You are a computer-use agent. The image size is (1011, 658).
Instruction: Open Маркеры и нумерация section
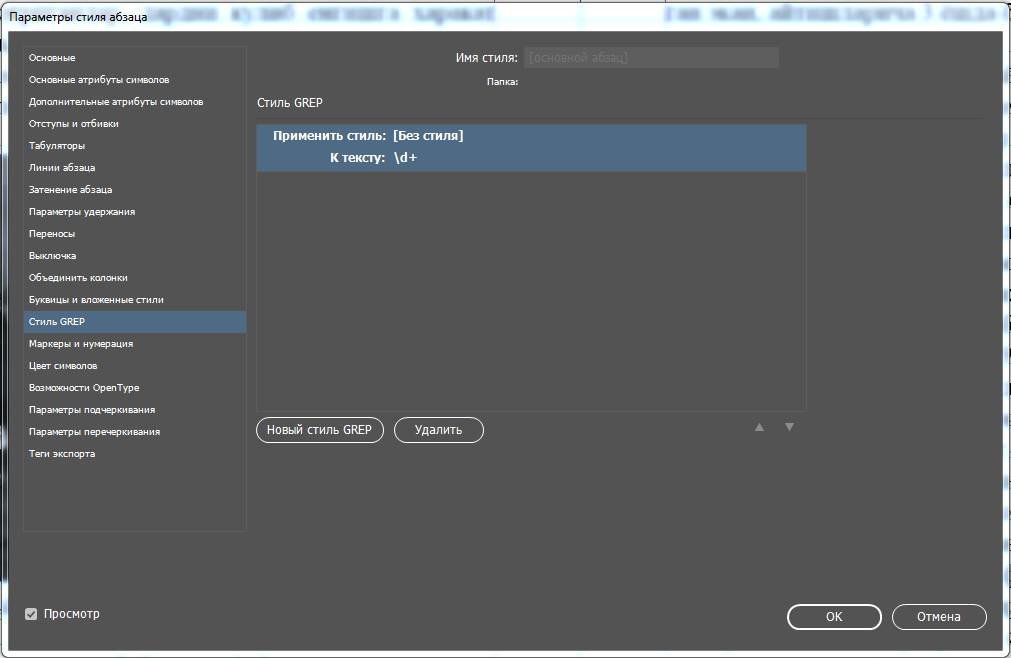[x=135, y=344]
